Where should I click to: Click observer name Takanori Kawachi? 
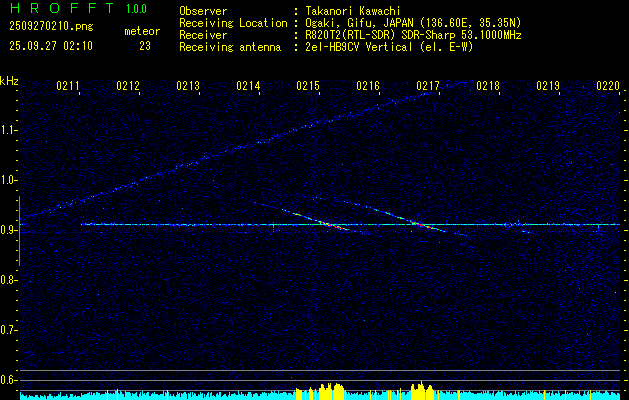[x=353, y=11]
